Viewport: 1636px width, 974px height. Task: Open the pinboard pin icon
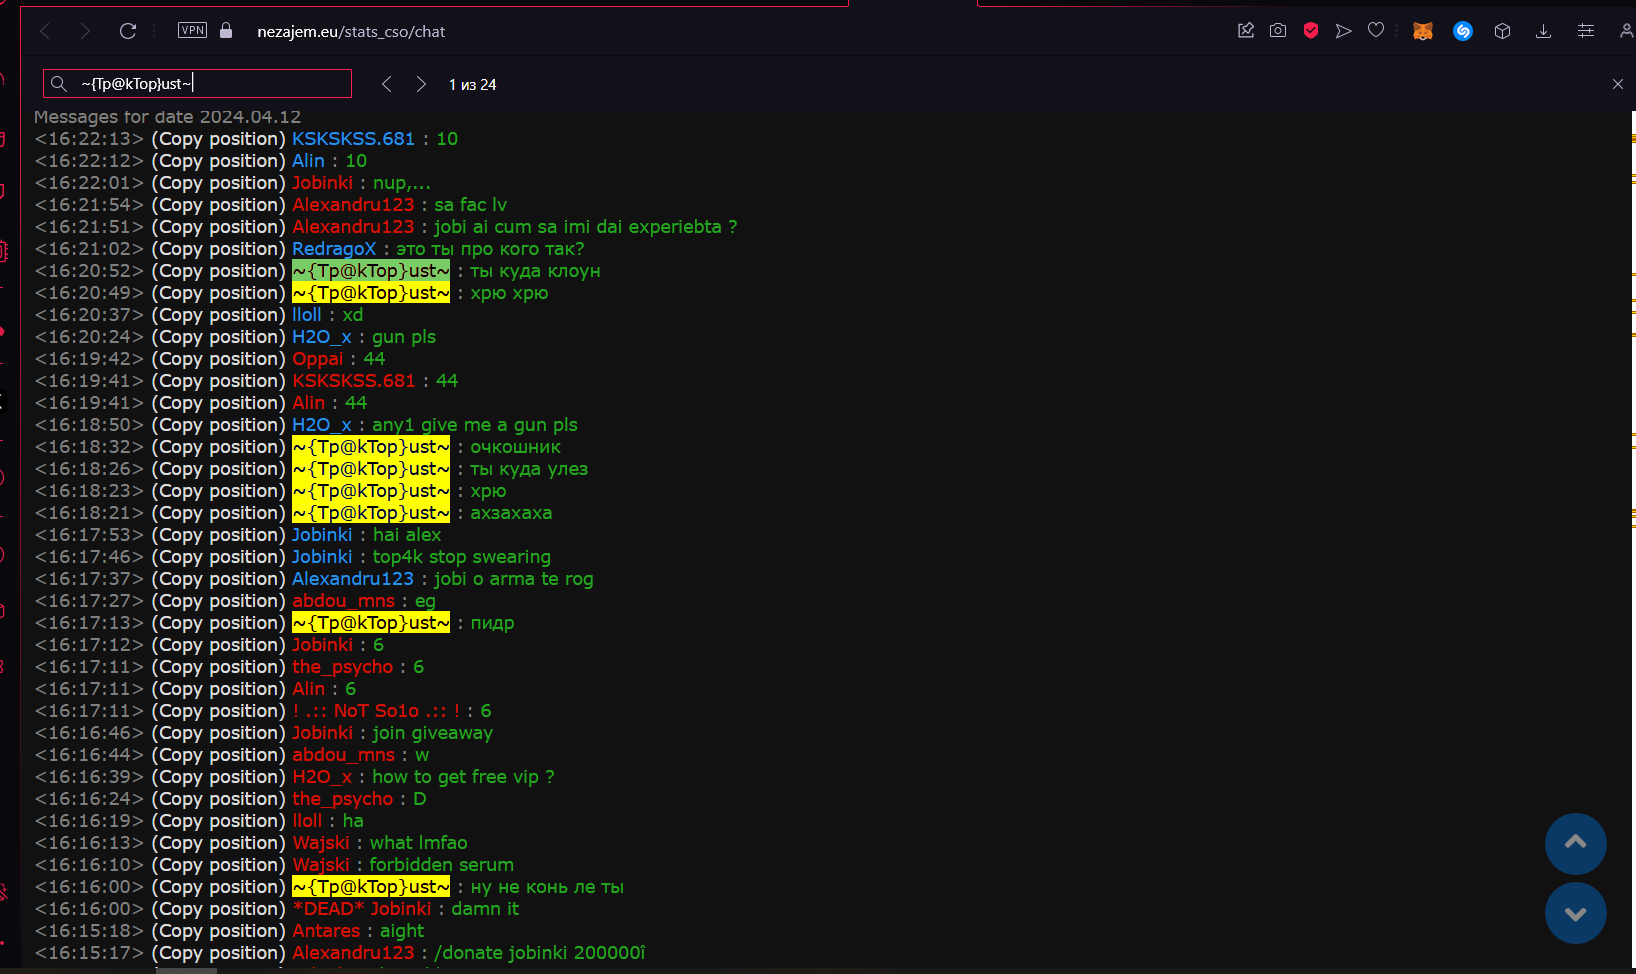point(1246,31)
